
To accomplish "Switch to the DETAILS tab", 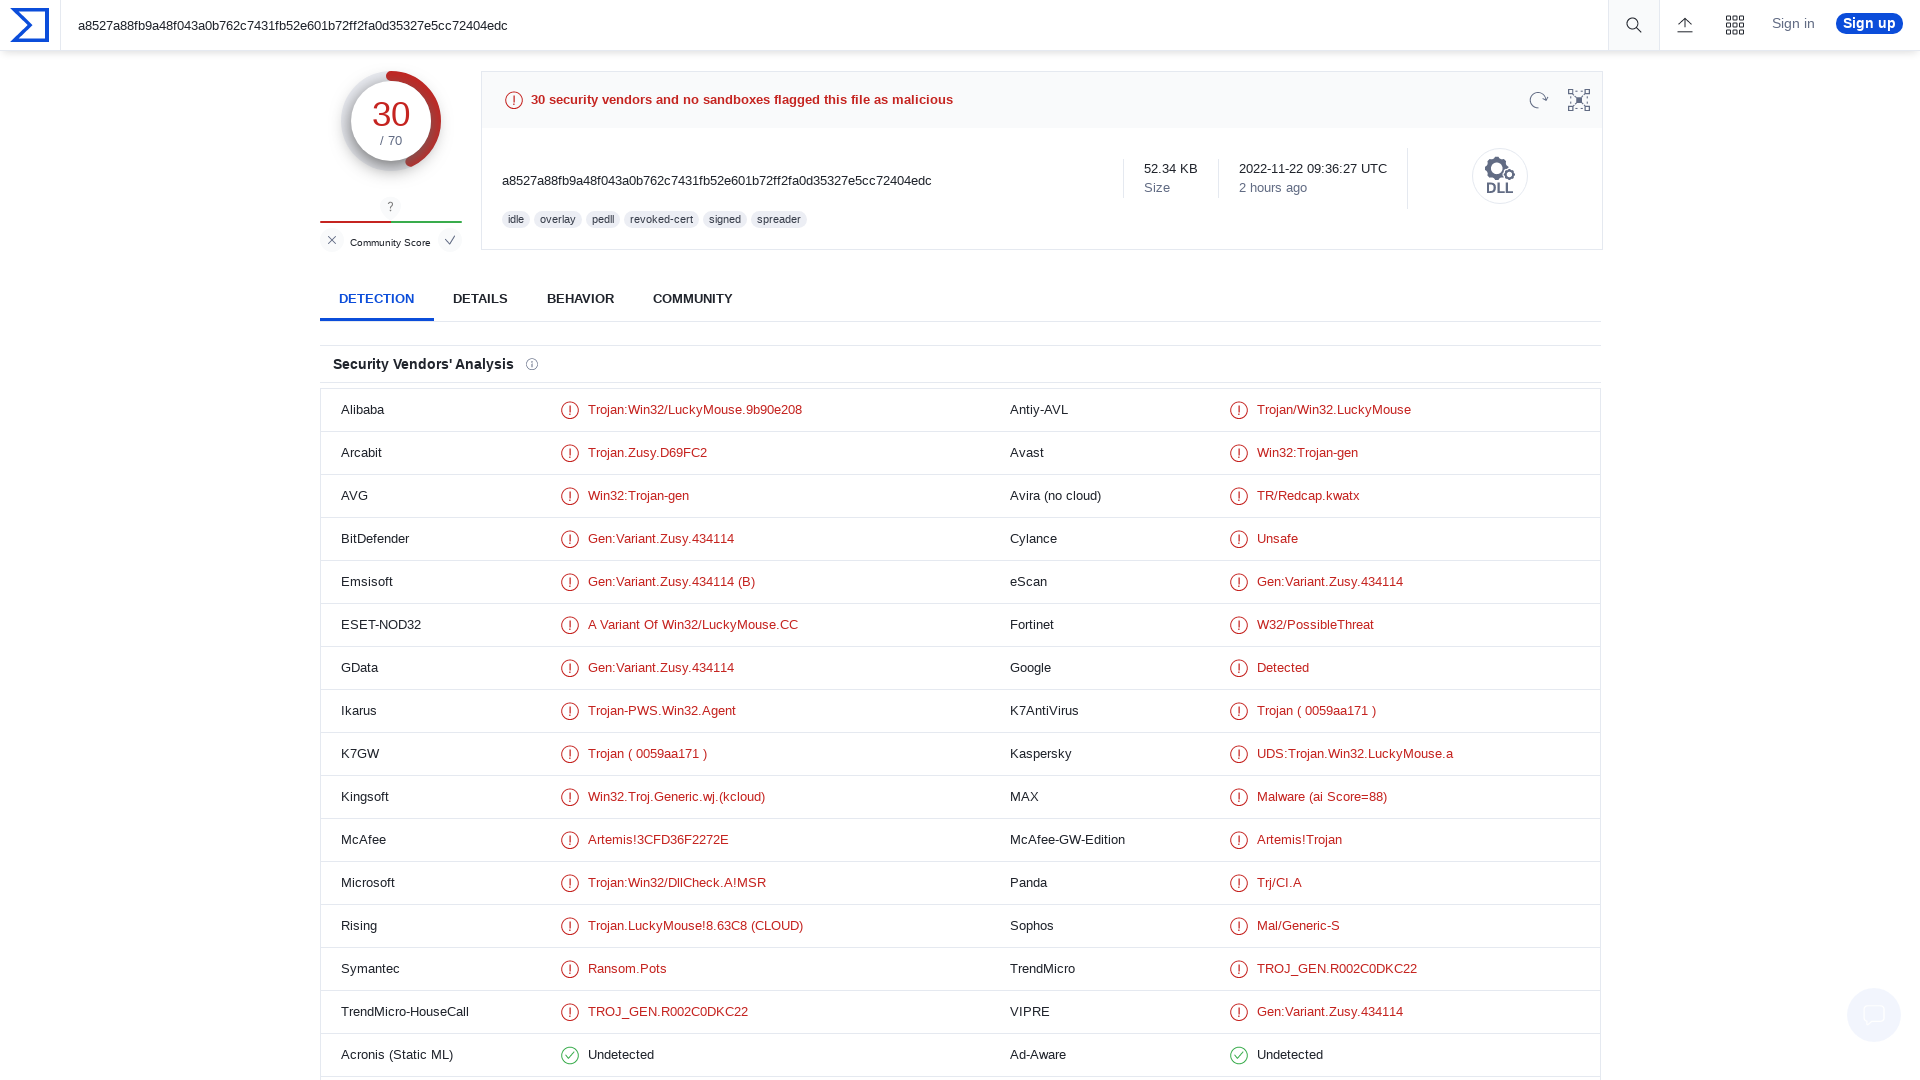I will coord(480,298).
